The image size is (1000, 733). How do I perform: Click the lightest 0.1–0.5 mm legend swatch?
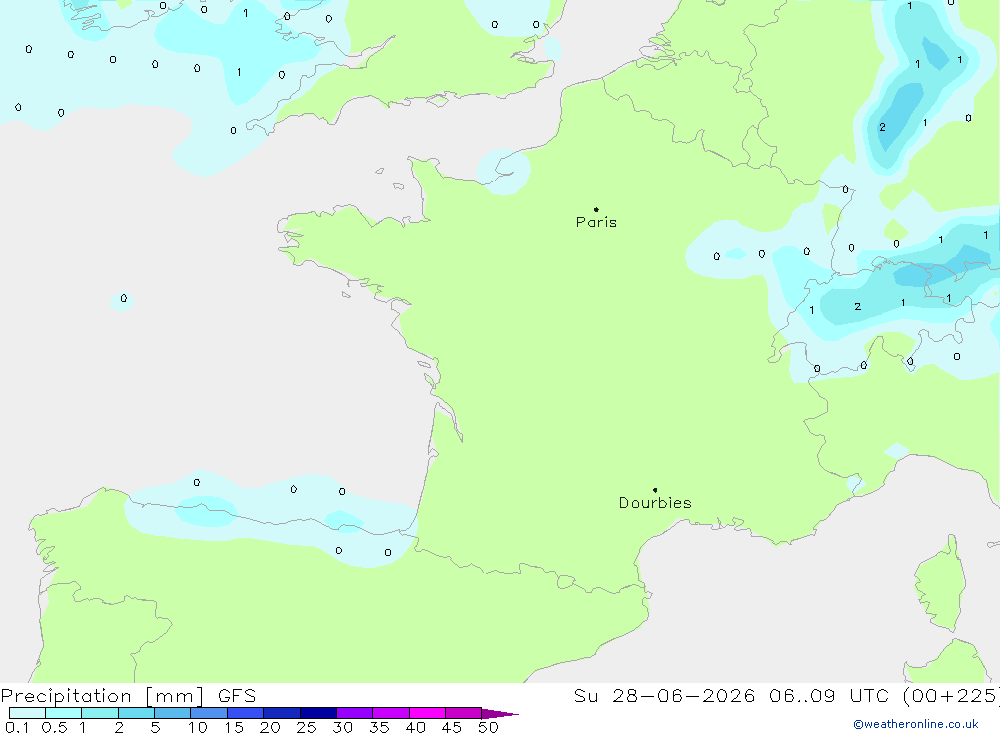[x=27, y=713]
